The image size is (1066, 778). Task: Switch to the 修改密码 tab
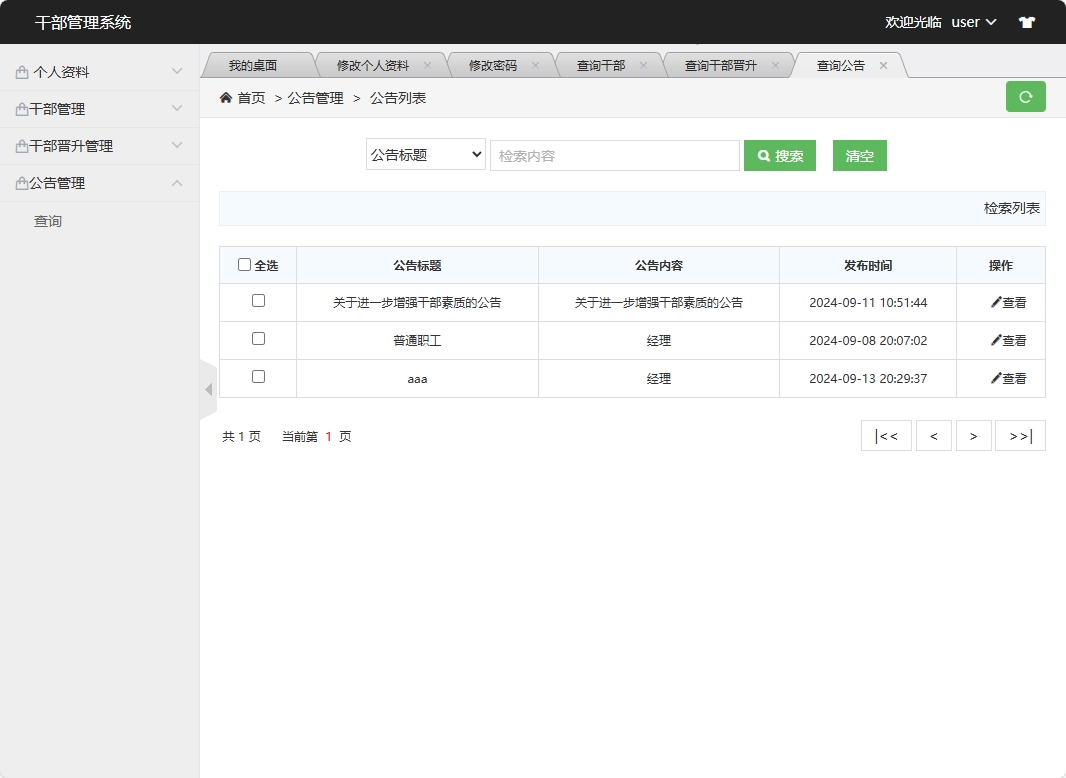[x=491, y=64]
